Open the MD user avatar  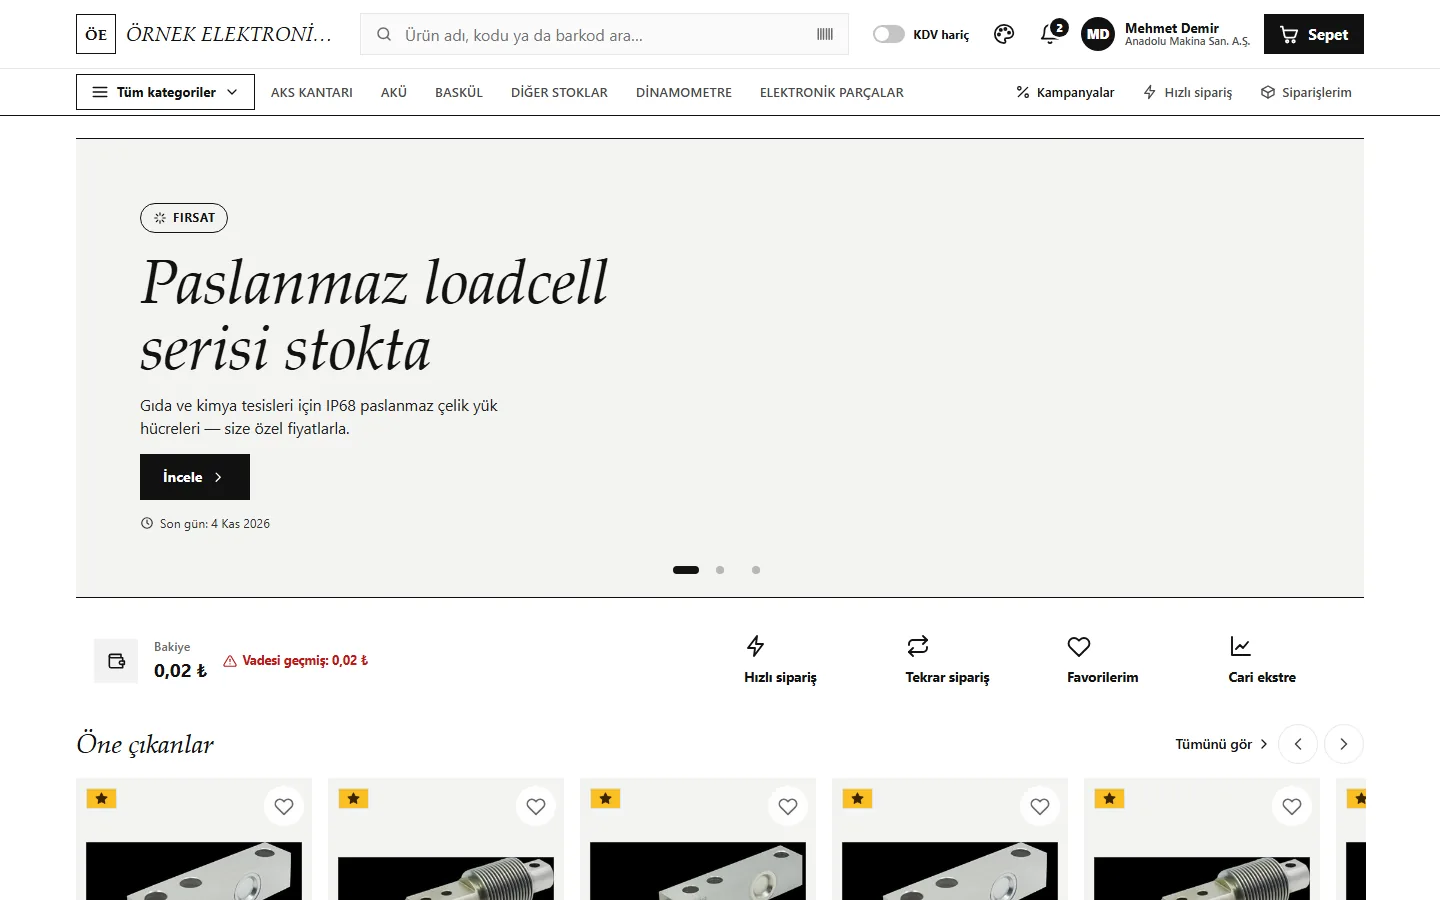point(1098,34)
